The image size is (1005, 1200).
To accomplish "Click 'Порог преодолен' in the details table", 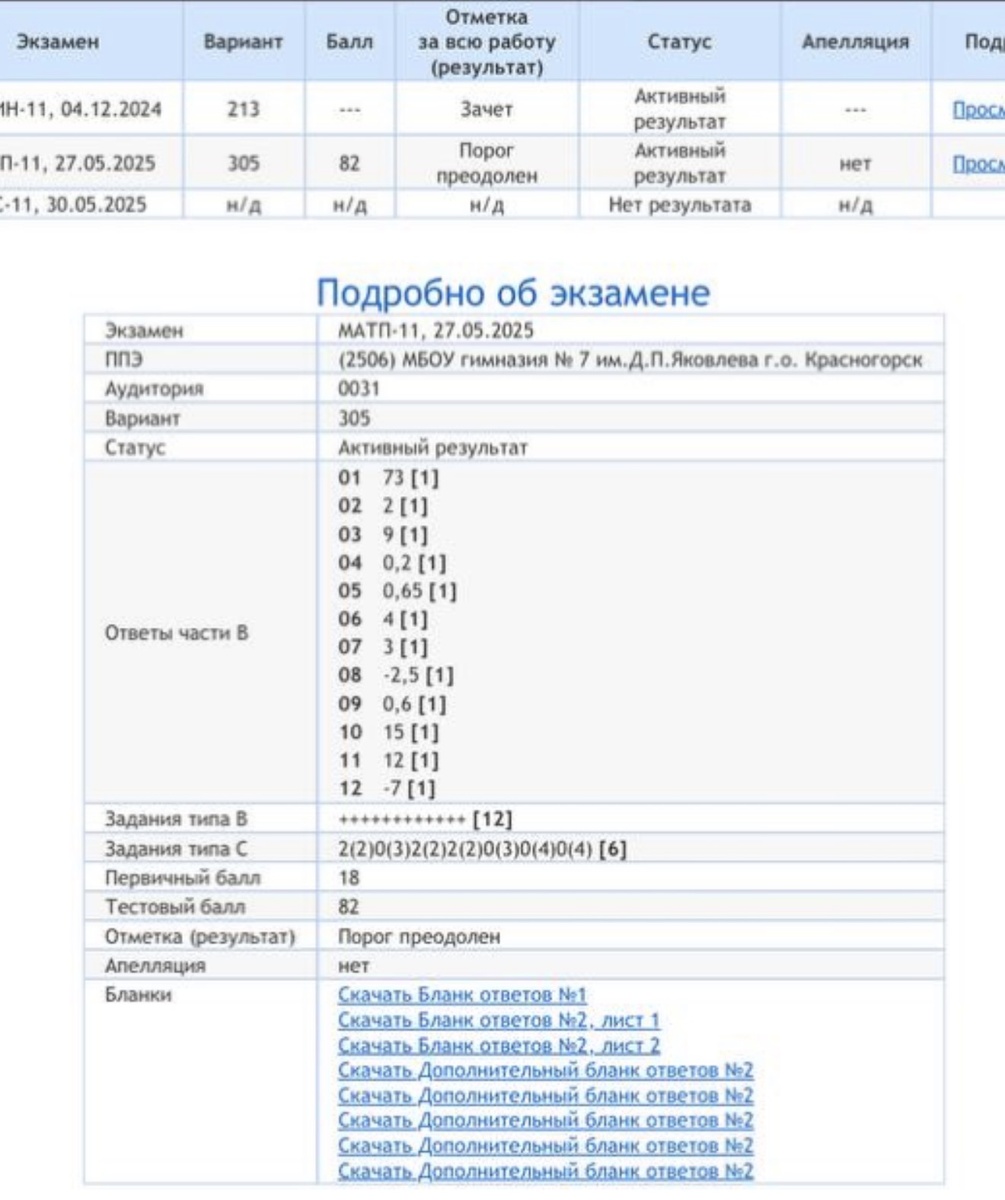I will (420, 937).
